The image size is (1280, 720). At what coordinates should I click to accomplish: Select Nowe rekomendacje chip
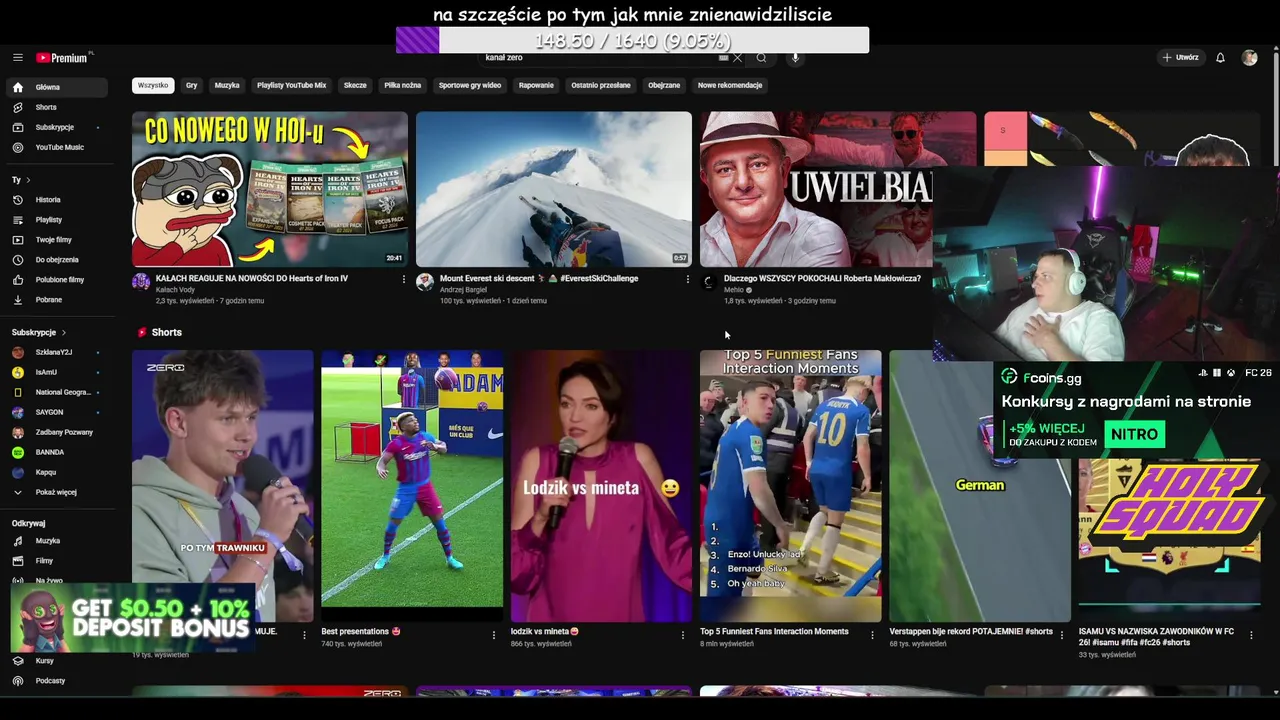[x=730, y=85]
